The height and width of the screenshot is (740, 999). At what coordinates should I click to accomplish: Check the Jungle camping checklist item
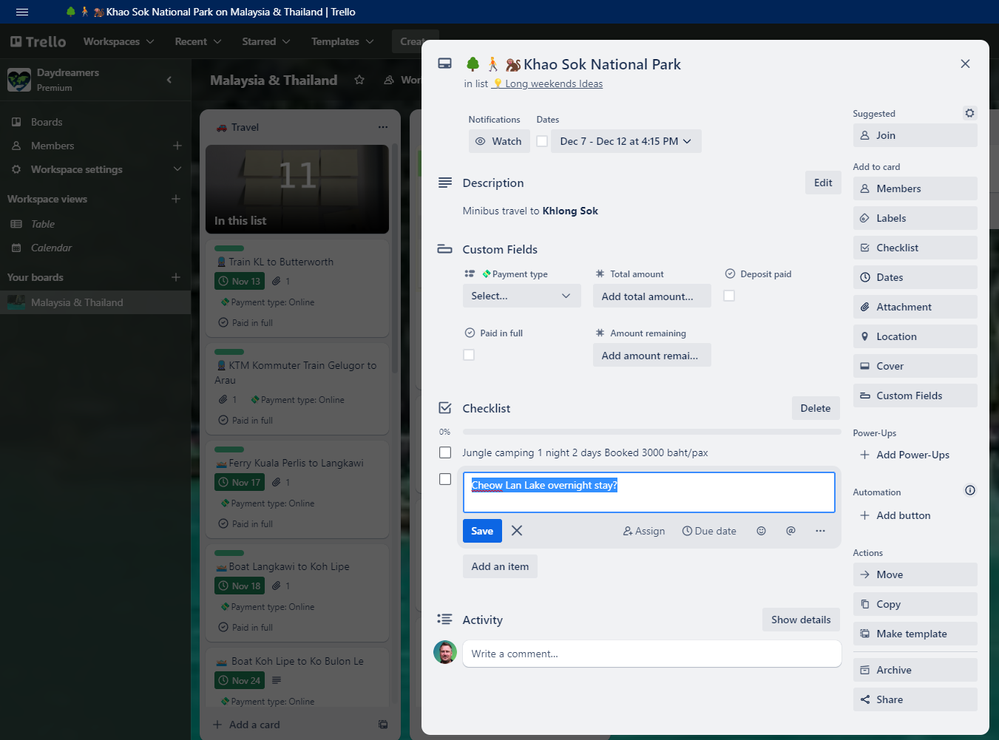(x=445, y=453)
